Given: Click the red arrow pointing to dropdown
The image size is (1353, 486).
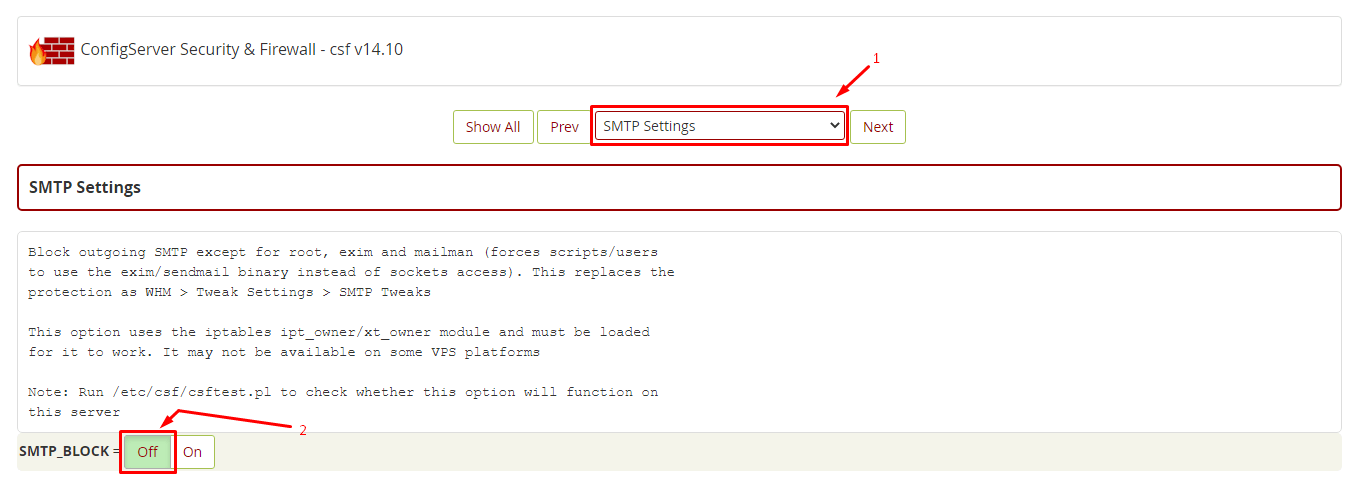Looking at the screenshot, I should coord(855,80).
